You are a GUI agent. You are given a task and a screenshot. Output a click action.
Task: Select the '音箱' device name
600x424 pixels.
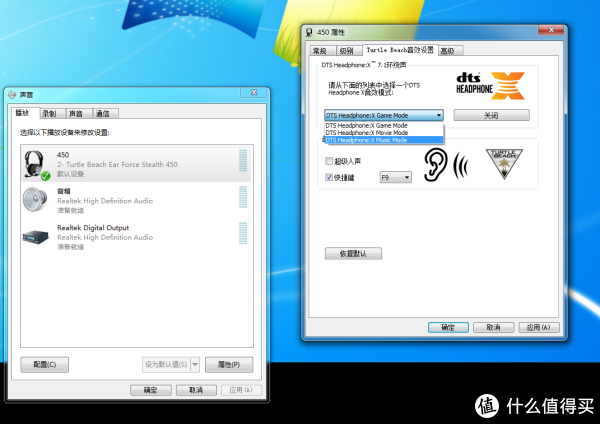(x=64, y=191)
